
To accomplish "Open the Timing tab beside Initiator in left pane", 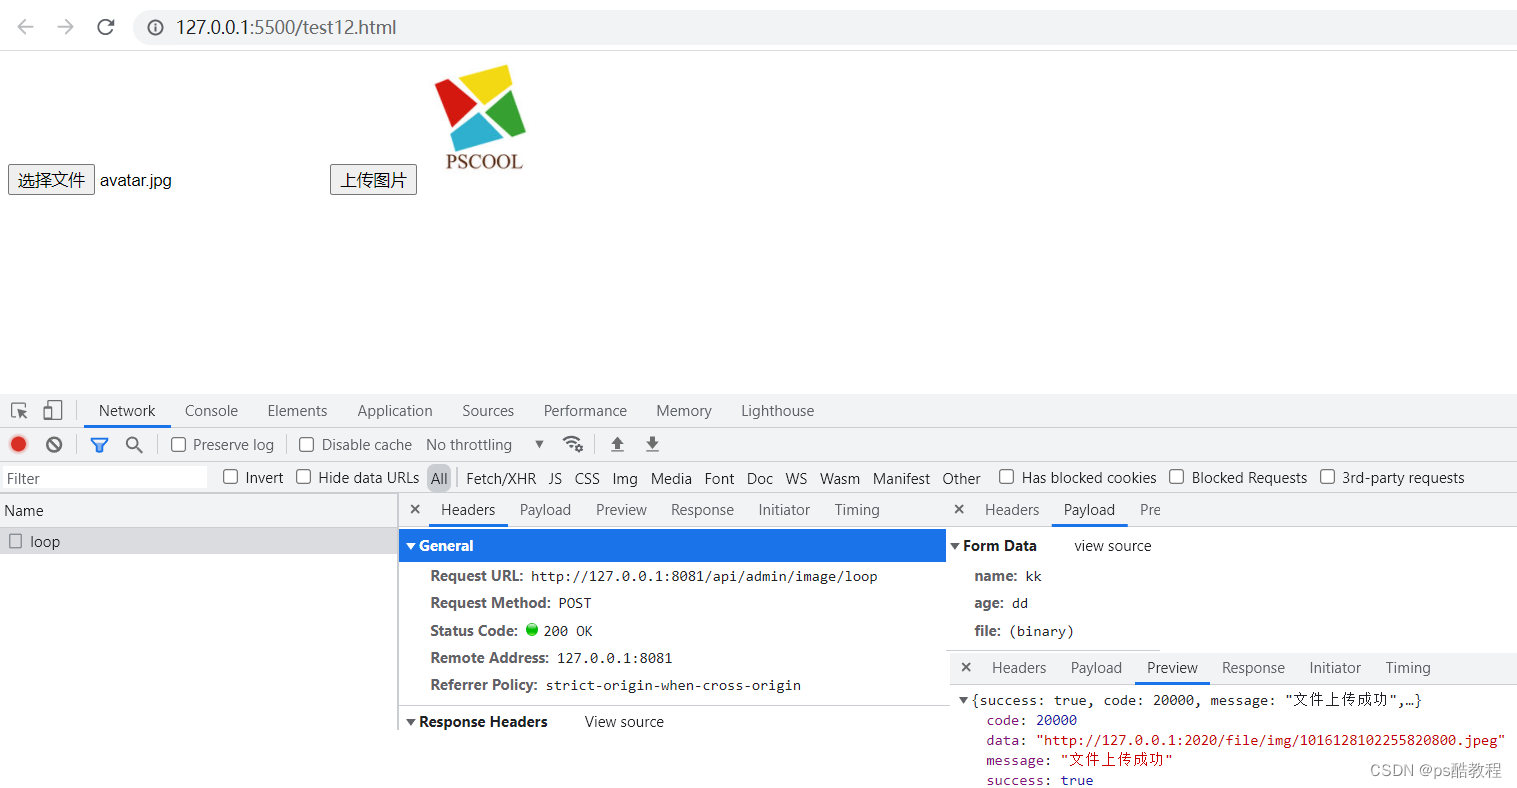I will click(x=857, y=510).
